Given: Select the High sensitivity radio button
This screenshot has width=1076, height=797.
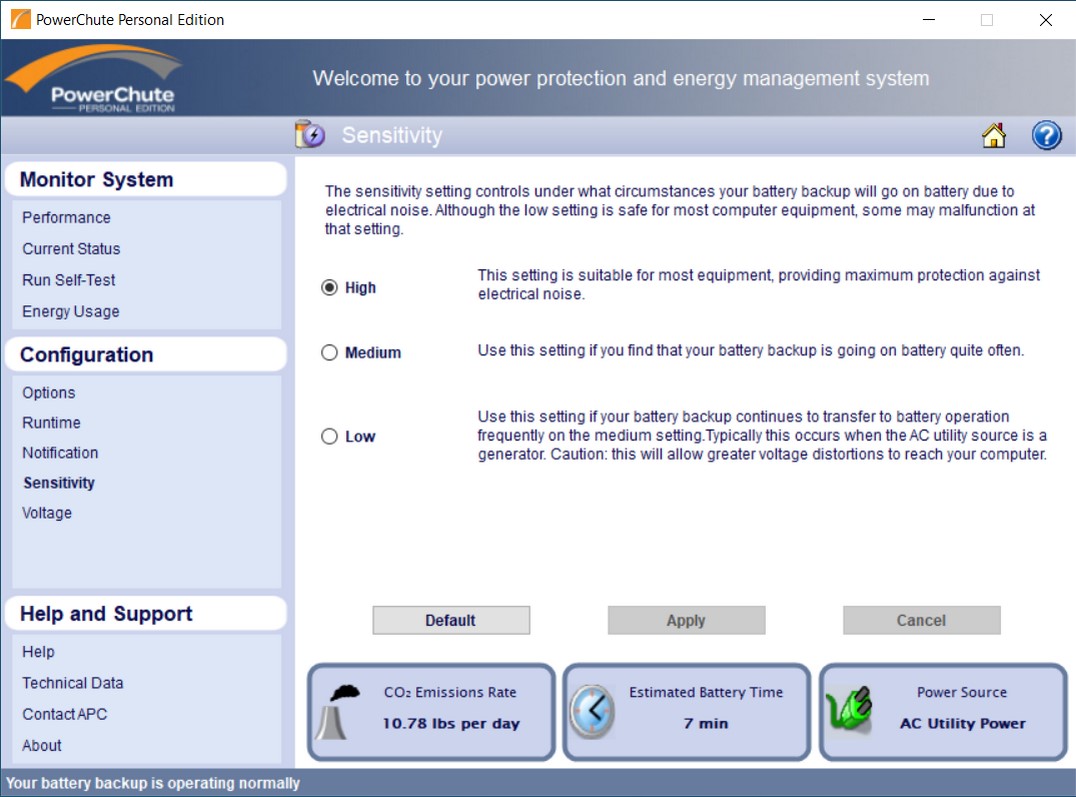Looking at the screenshot, I should [x=329, y=288].
